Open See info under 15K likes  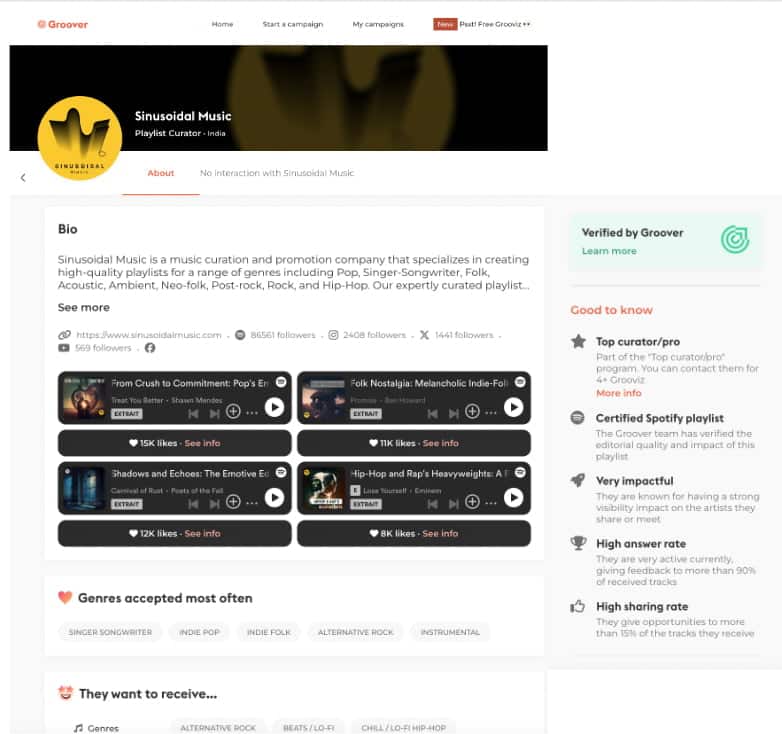tap(202, 443)
